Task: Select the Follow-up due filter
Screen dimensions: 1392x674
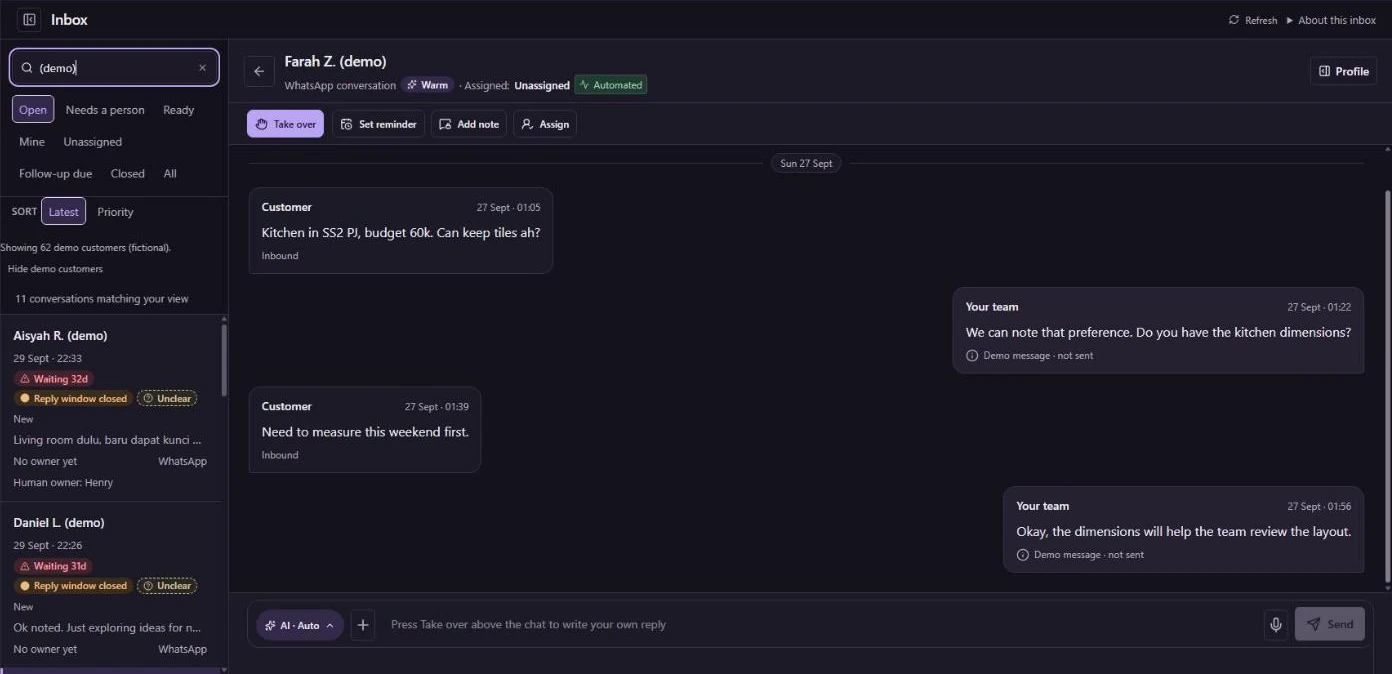Action: (55, 174)
